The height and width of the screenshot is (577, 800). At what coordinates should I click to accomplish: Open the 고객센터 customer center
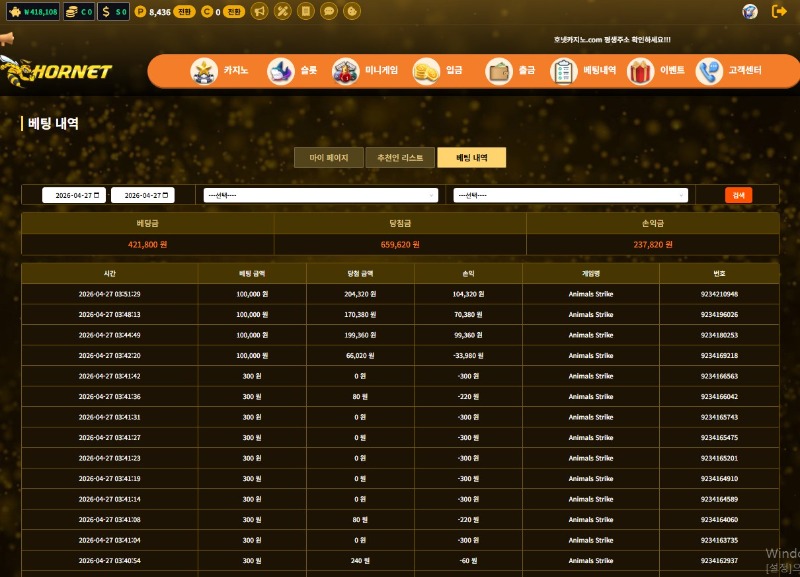click(729, 71)
